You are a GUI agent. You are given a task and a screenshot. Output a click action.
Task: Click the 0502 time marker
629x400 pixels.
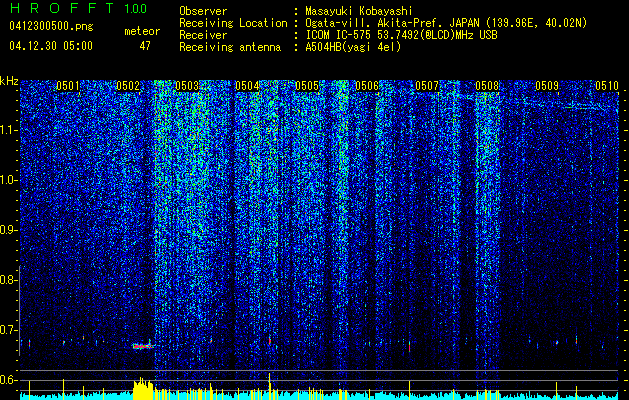click(128, 86)
